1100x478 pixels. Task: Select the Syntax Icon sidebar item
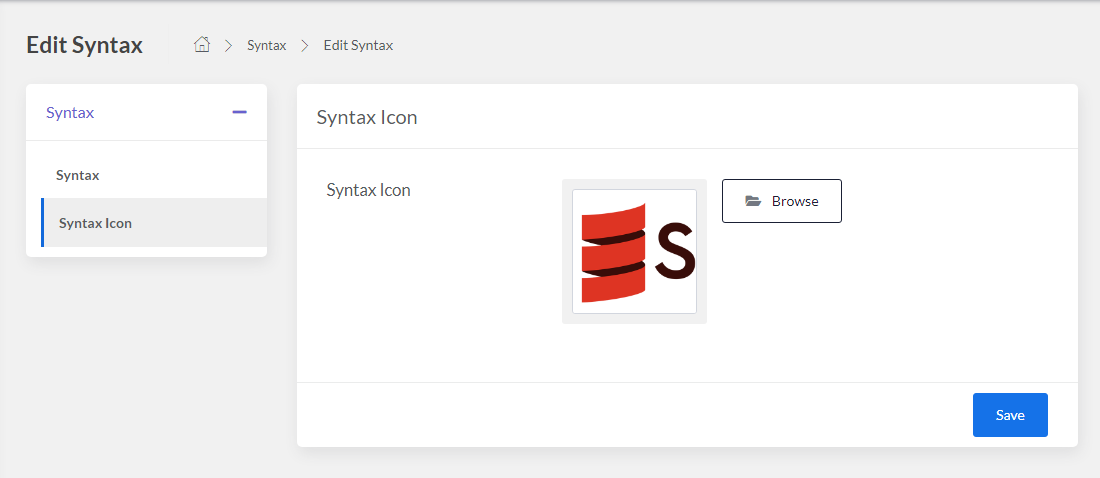click(x=154, y=223)
